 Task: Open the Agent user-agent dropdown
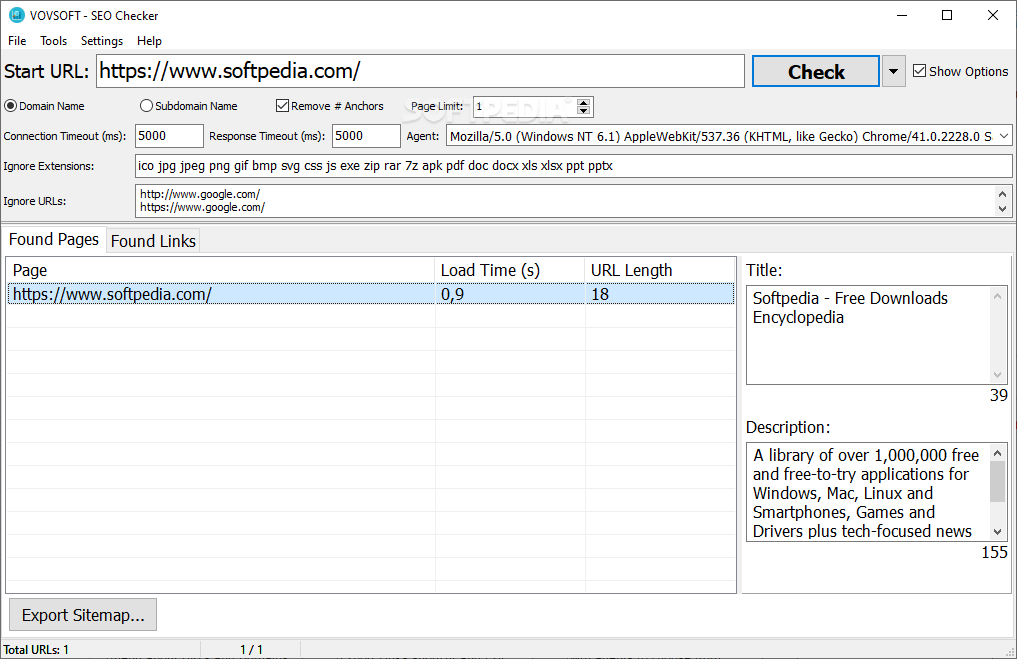click(1004, 136)
